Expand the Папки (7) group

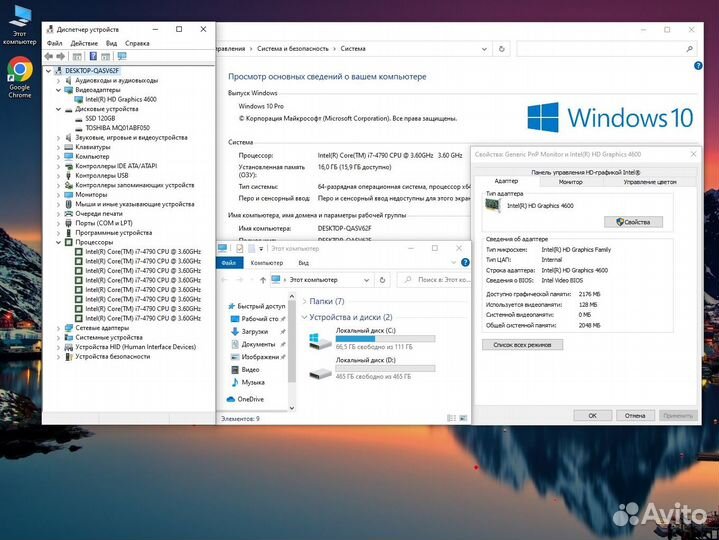[x=305, y=301]
